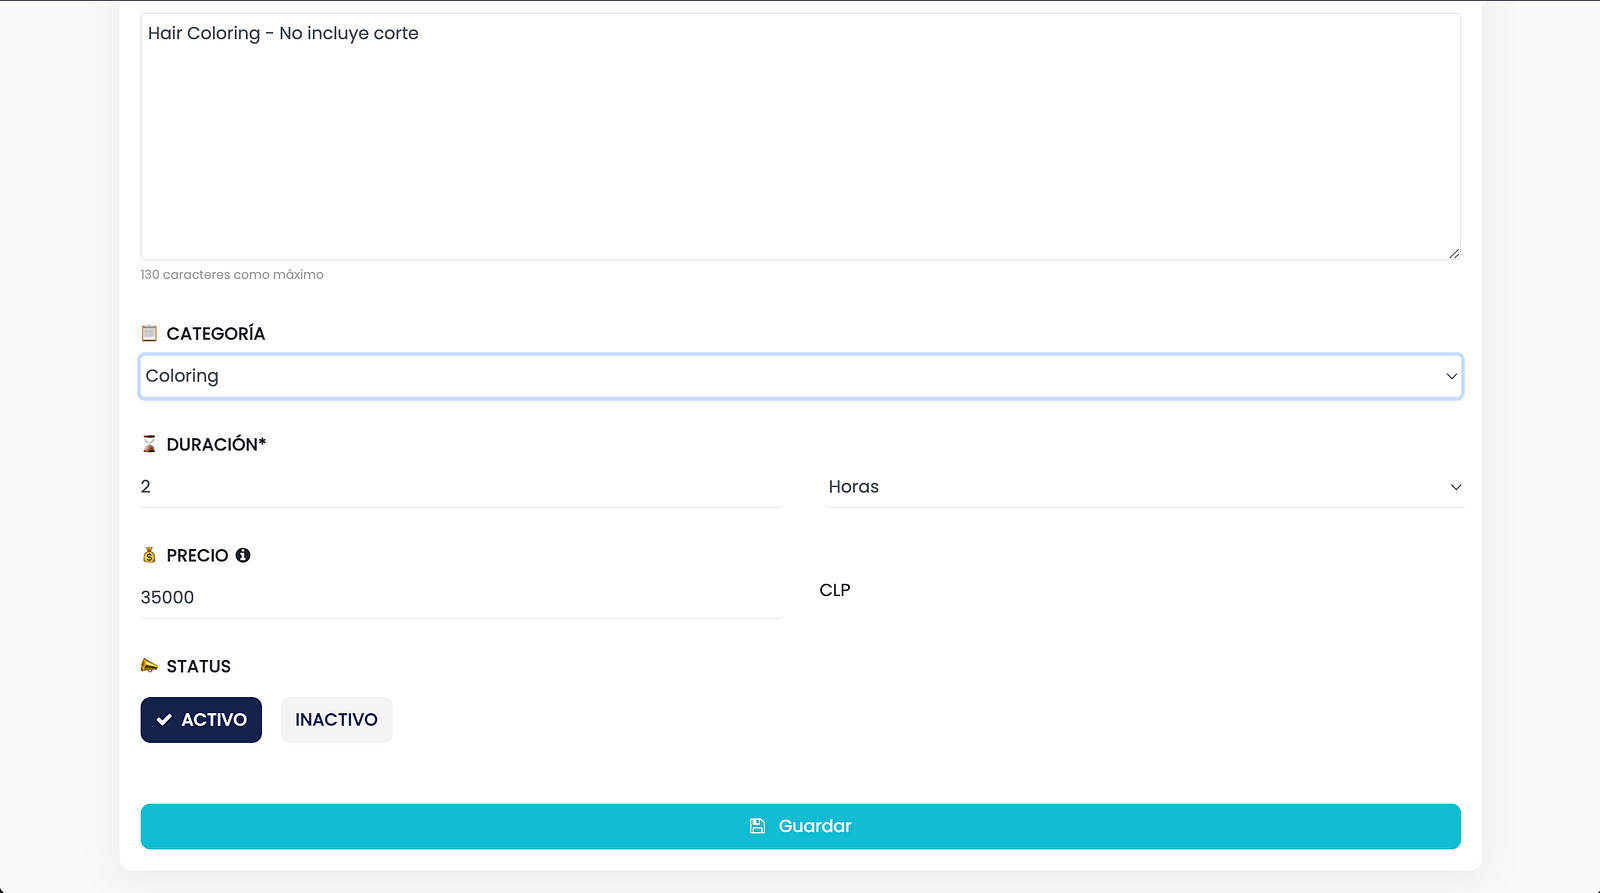The height and width of the screenshot is (893, 1600).
Task: Open the info tooltip icon next to PRECIO
Action: click(243, 555)
